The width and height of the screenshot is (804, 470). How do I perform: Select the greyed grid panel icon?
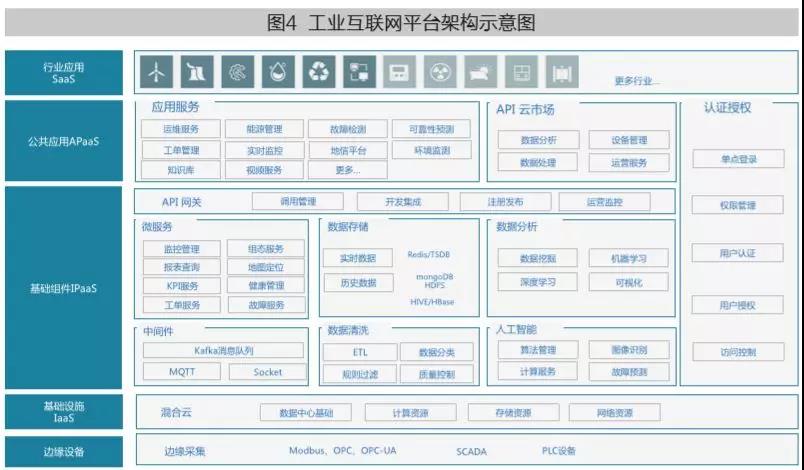click(x=521, y=72)
